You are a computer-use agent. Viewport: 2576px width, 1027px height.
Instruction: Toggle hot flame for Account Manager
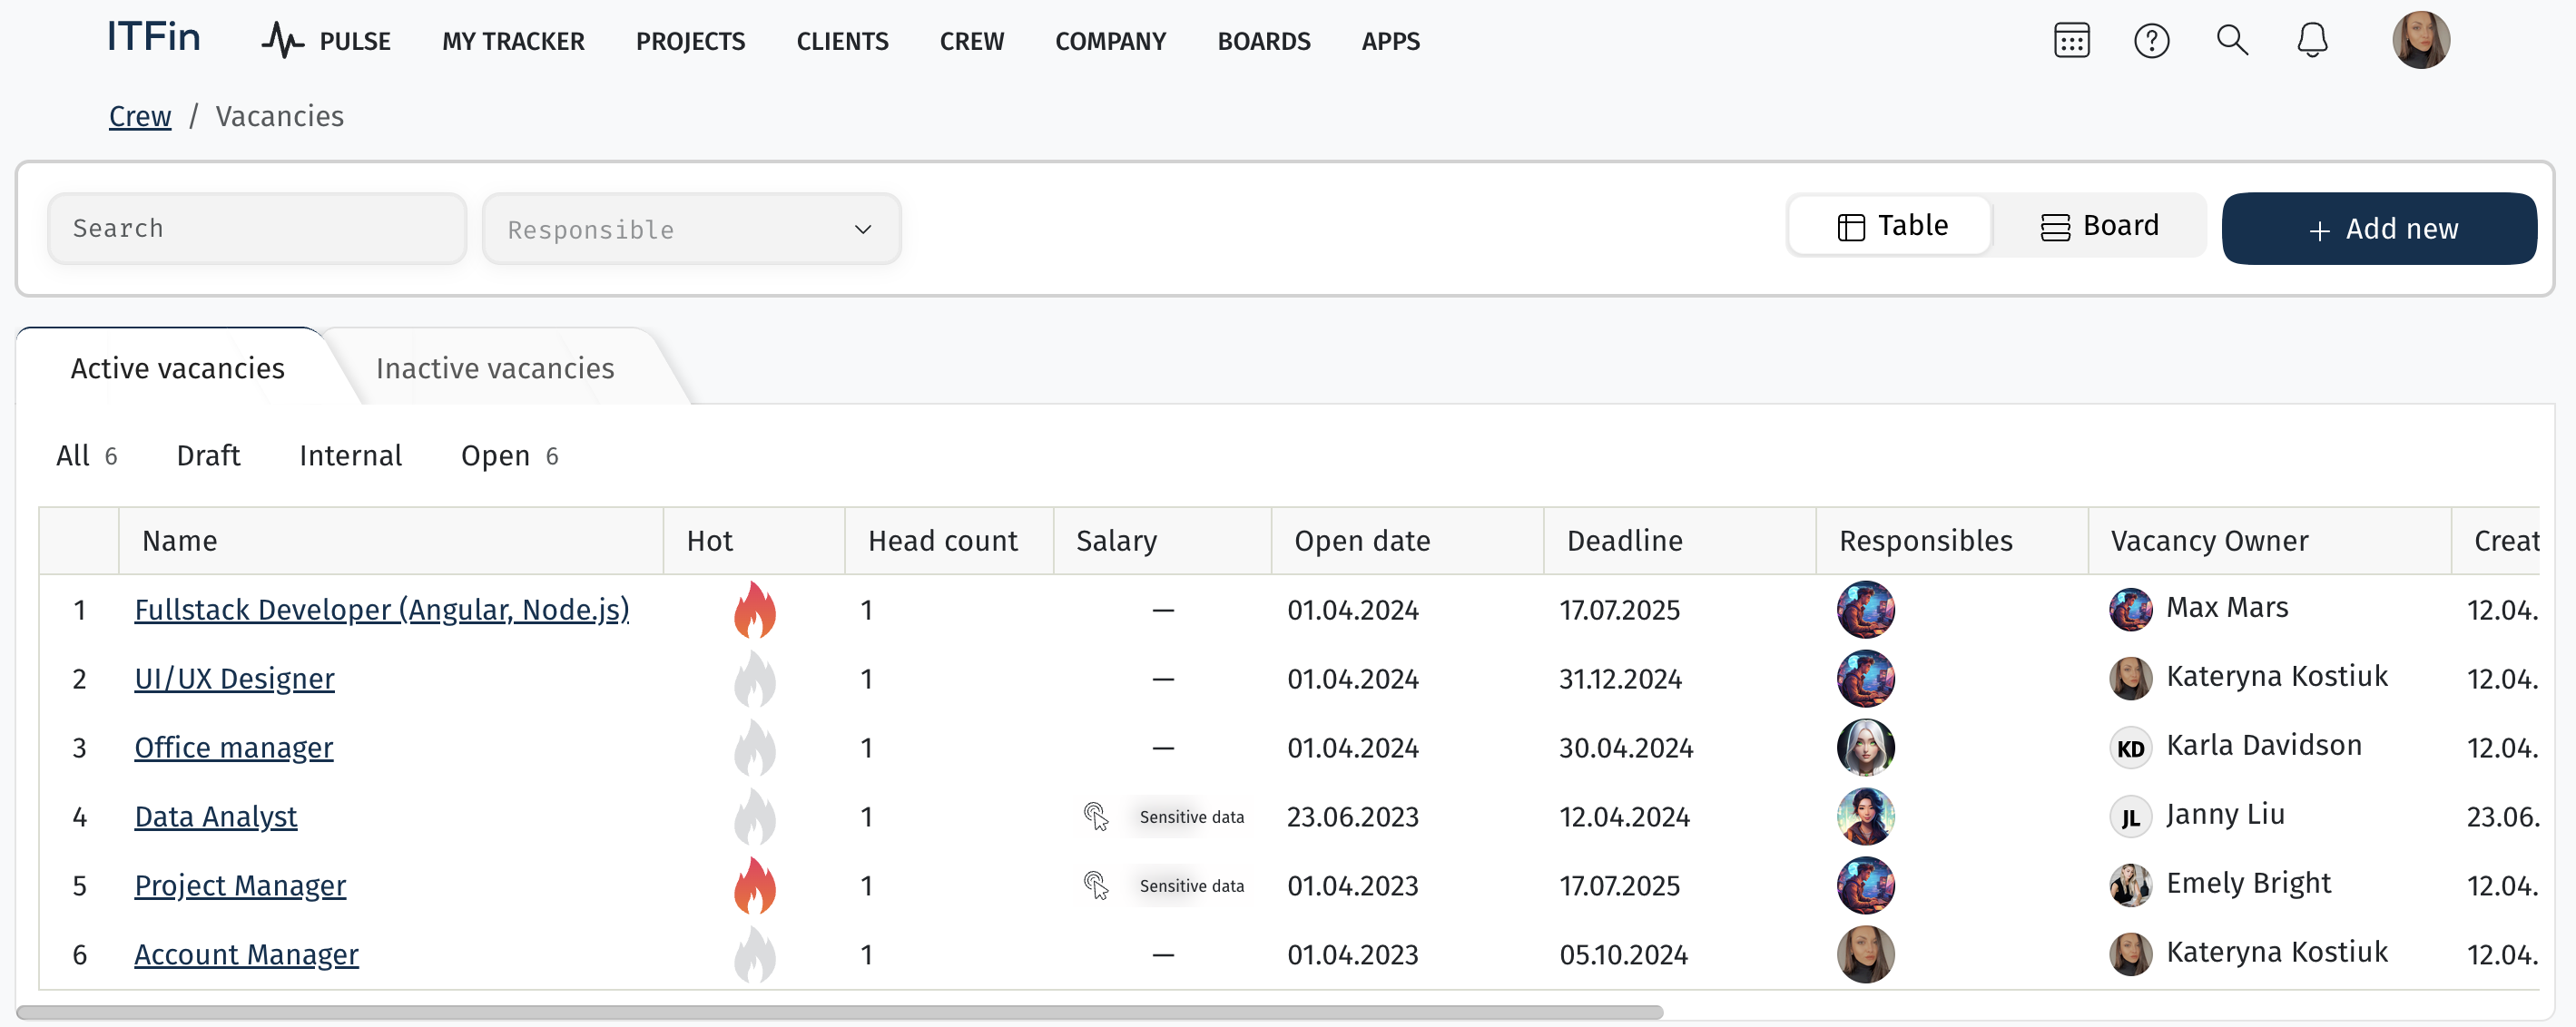pyautogui.click(x=755, y=955)
